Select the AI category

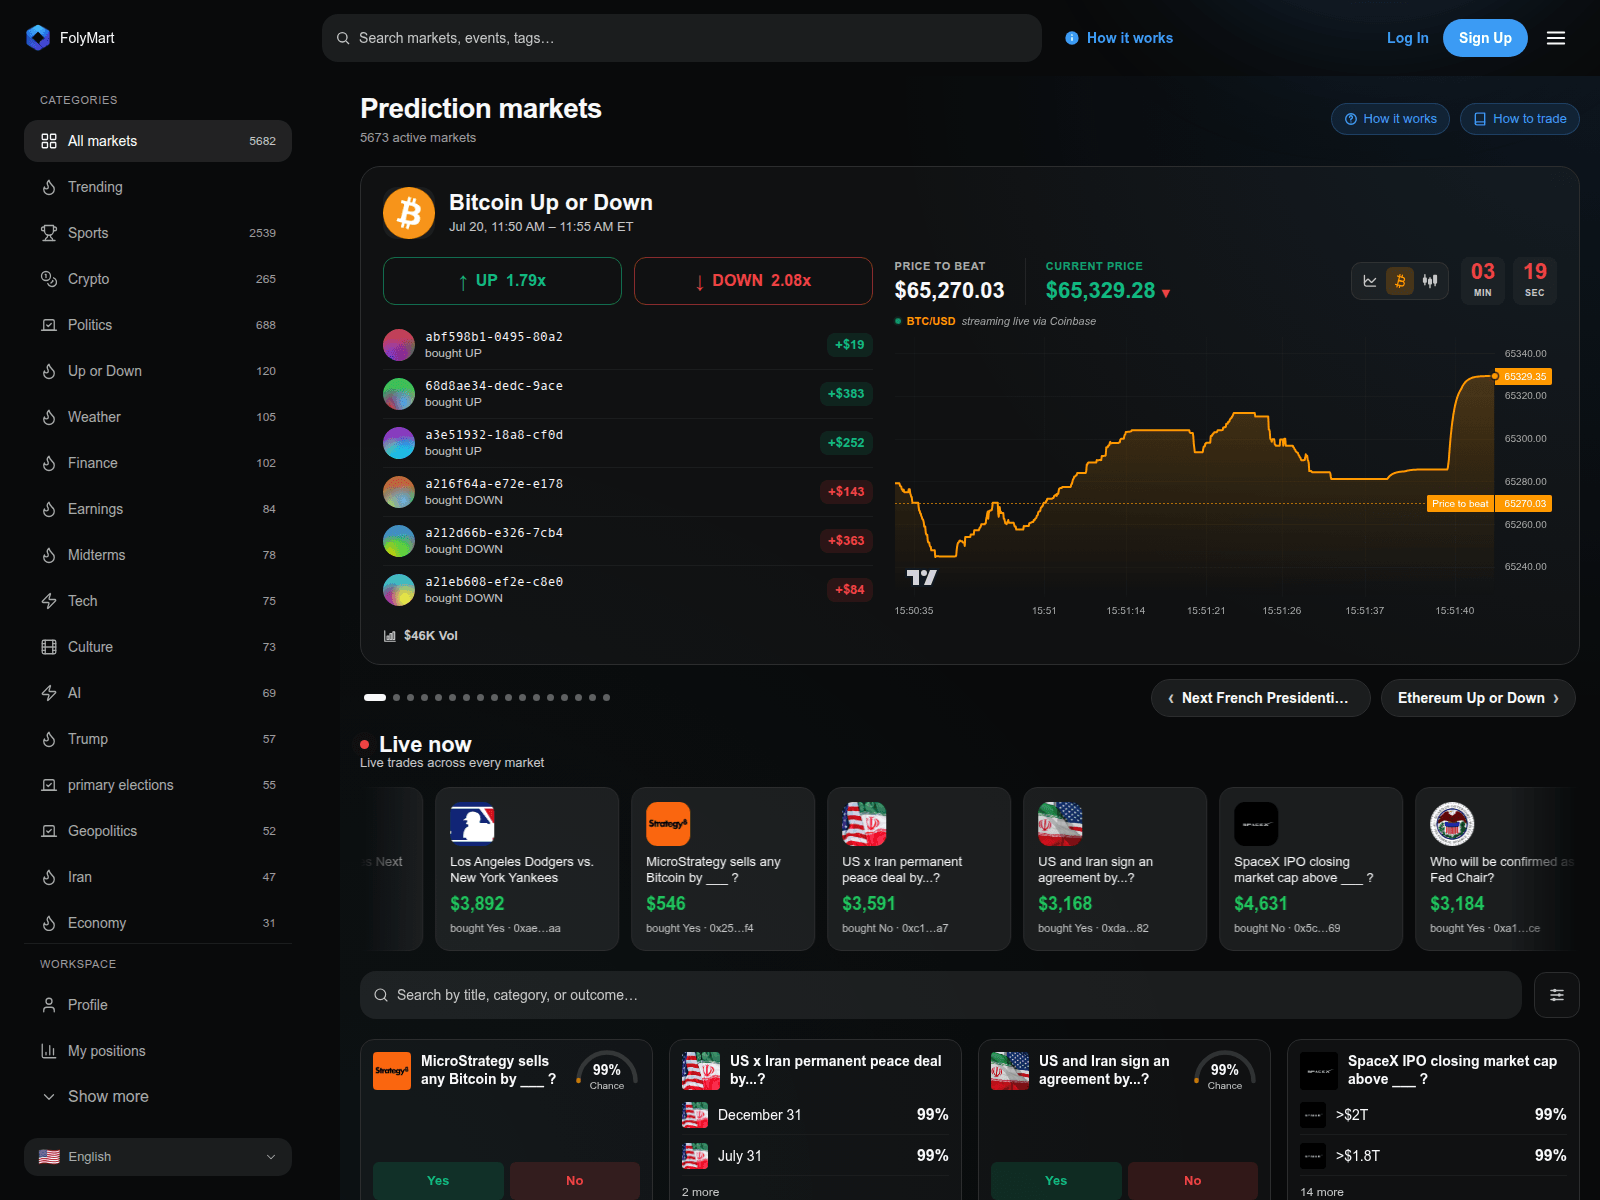click(x=158, y=693)
